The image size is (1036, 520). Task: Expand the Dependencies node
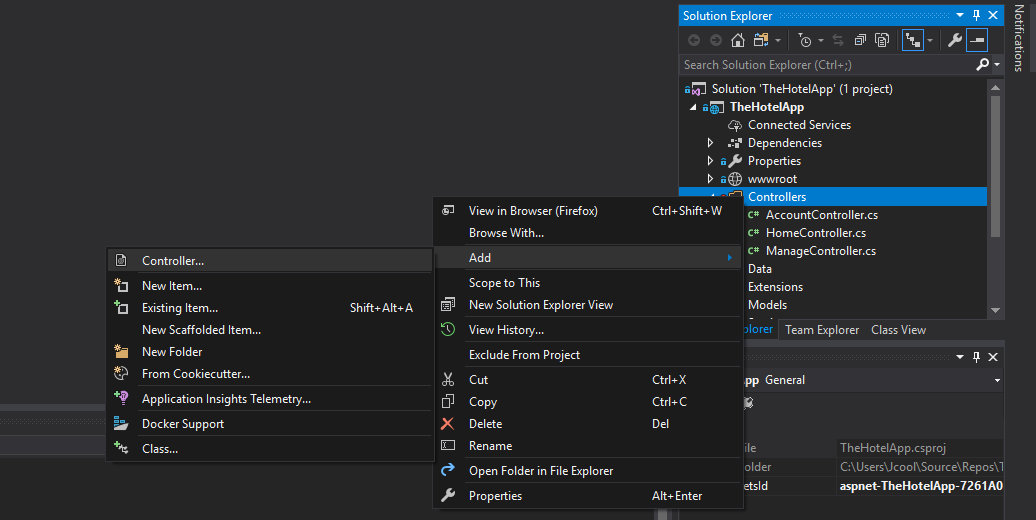point(710,143)
